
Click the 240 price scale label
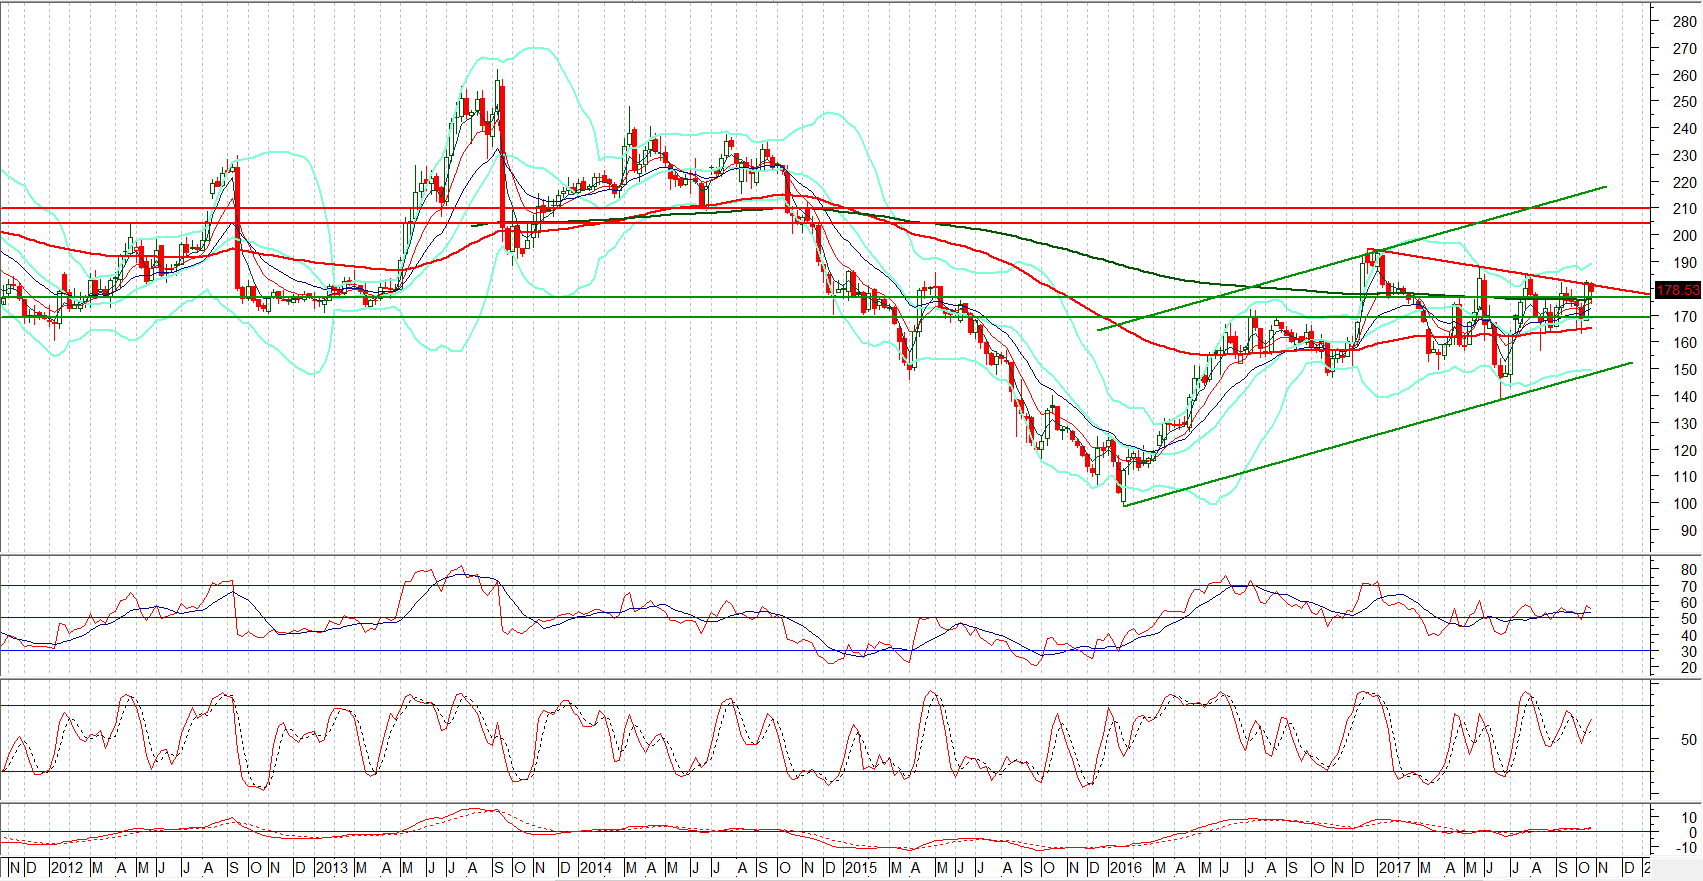(1685, 128)
